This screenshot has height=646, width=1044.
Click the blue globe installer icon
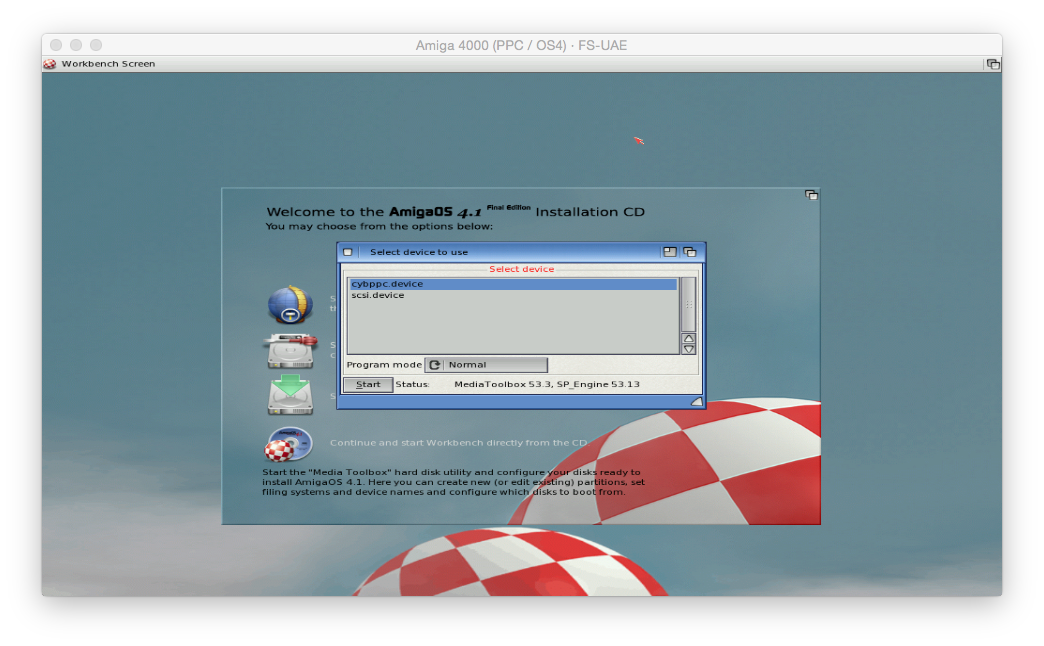pyautogui.click(x=290, y=304)
